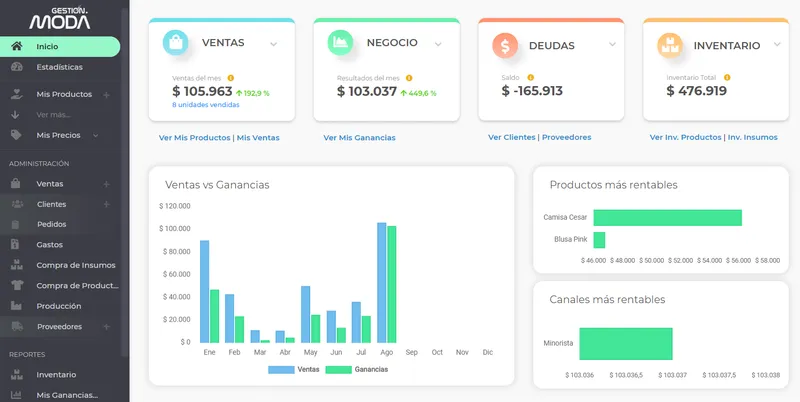Click the Mis Productos hand icon
The width and height of the screenshot is (800, 402).
(17, 94)
